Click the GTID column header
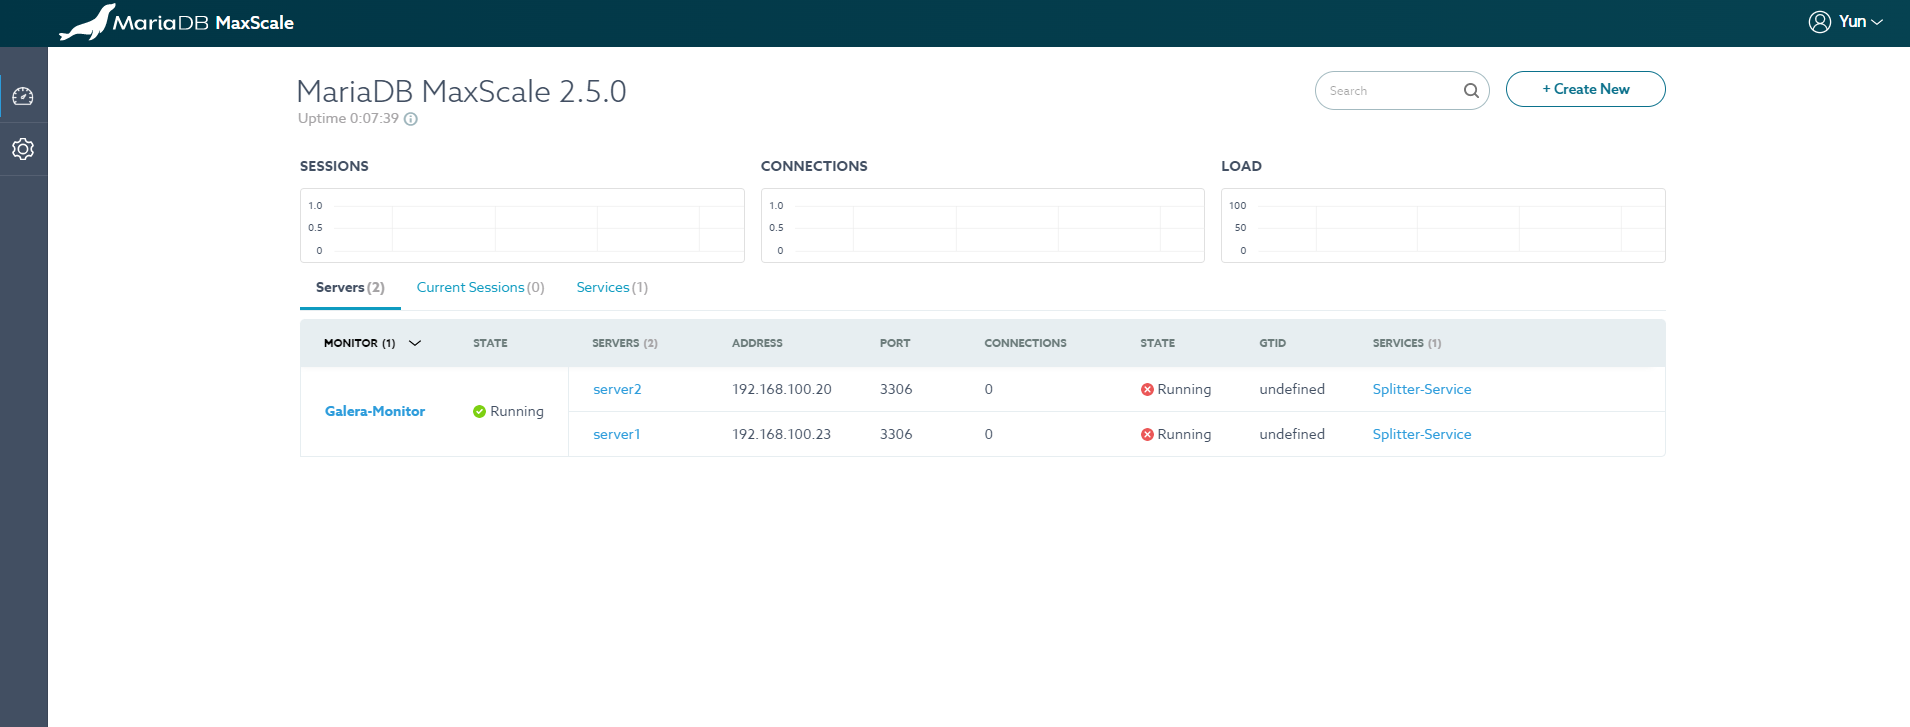Image resolution: width=1910 pixels, height=727 pixels. (x=1272, y=343)
